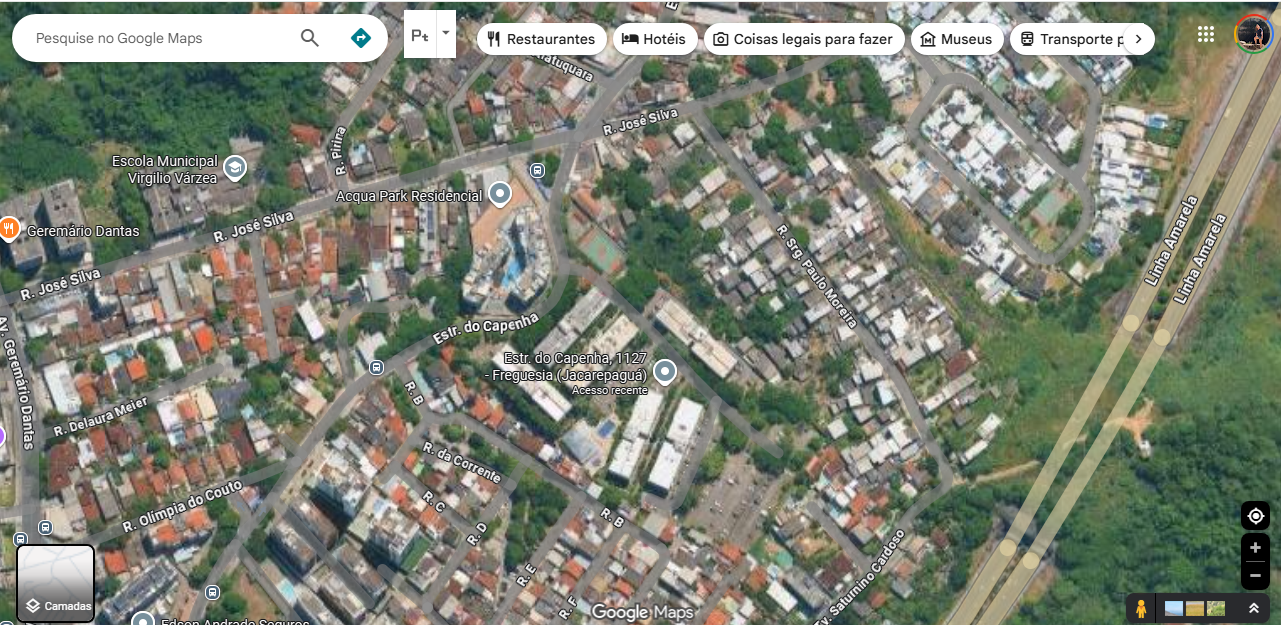Image resolution: width=1281 pixels, height=625 pixels.
Task: Center map on my location
Action: coord(1255,516)
